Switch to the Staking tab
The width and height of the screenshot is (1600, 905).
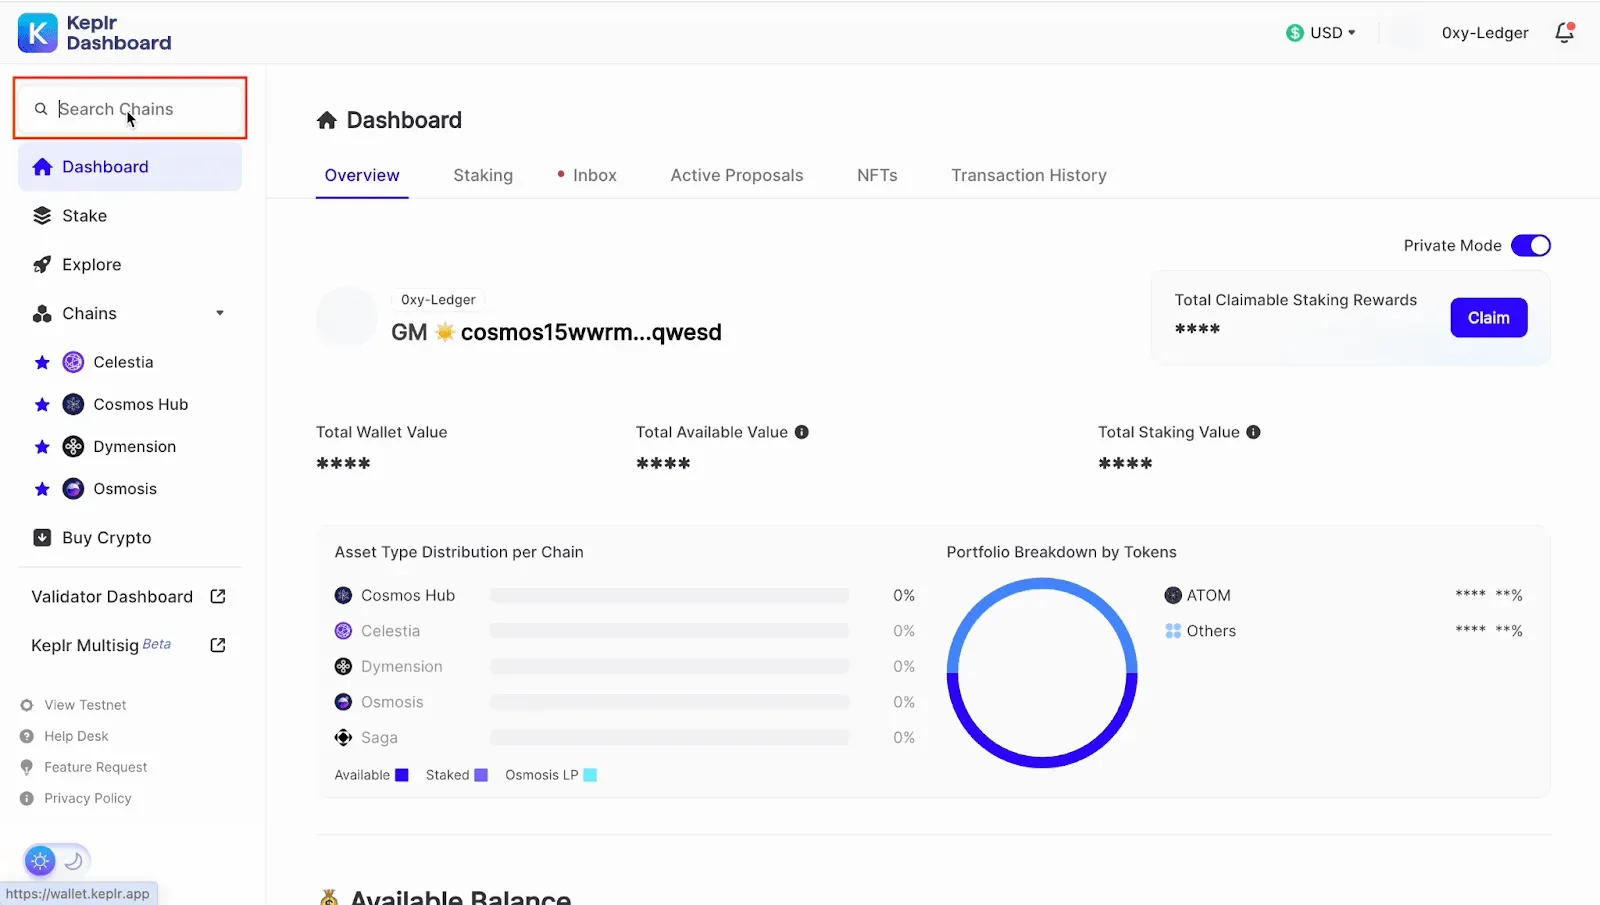(x=483, y=175)
